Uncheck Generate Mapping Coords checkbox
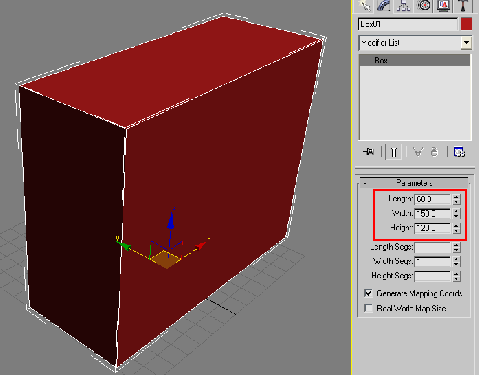This screenshot has height=375, width=479. [368, 293]
